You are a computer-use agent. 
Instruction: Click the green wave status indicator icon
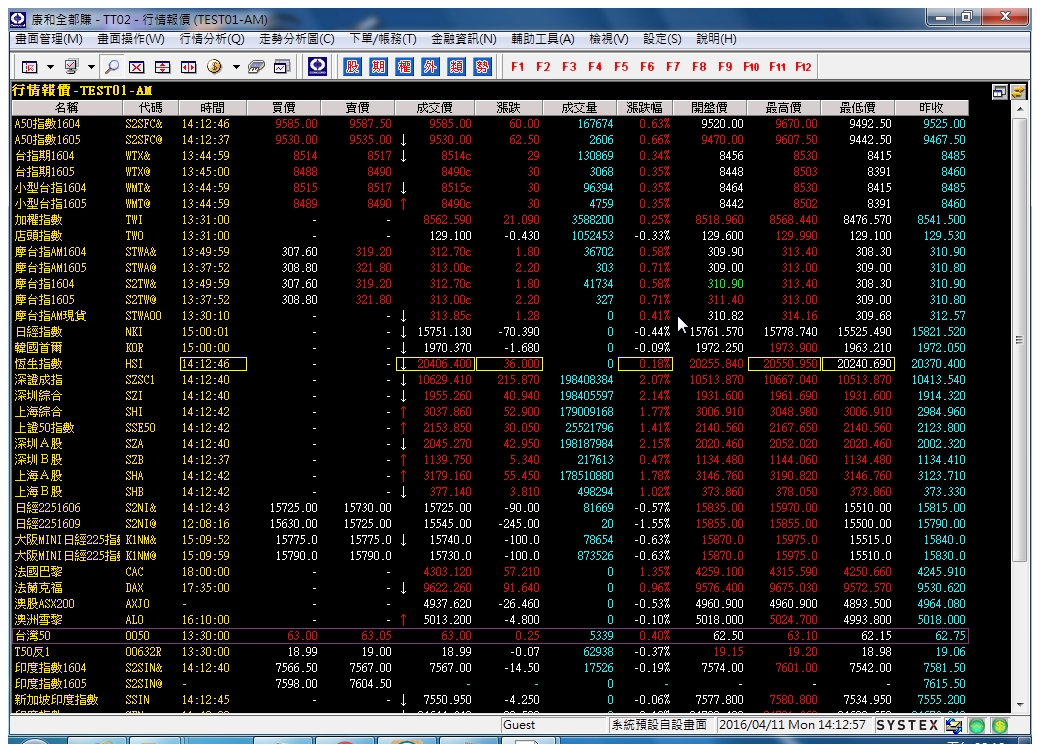977,725
